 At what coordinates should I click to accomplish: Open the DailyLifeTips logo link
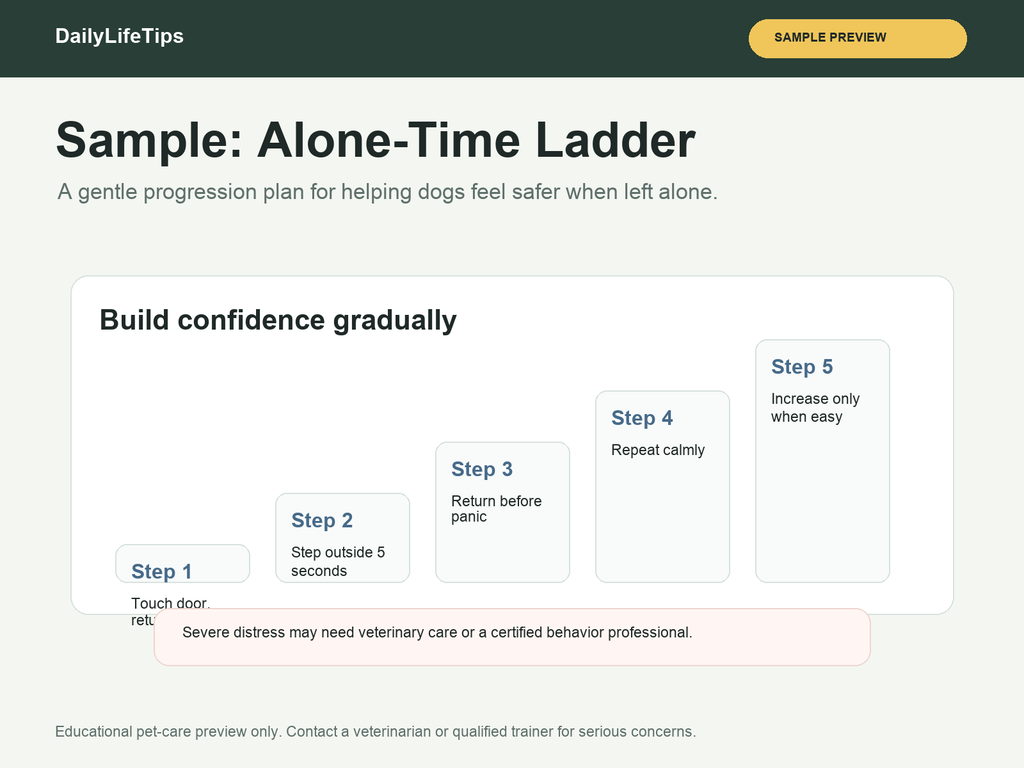click(x=120, y=36)
